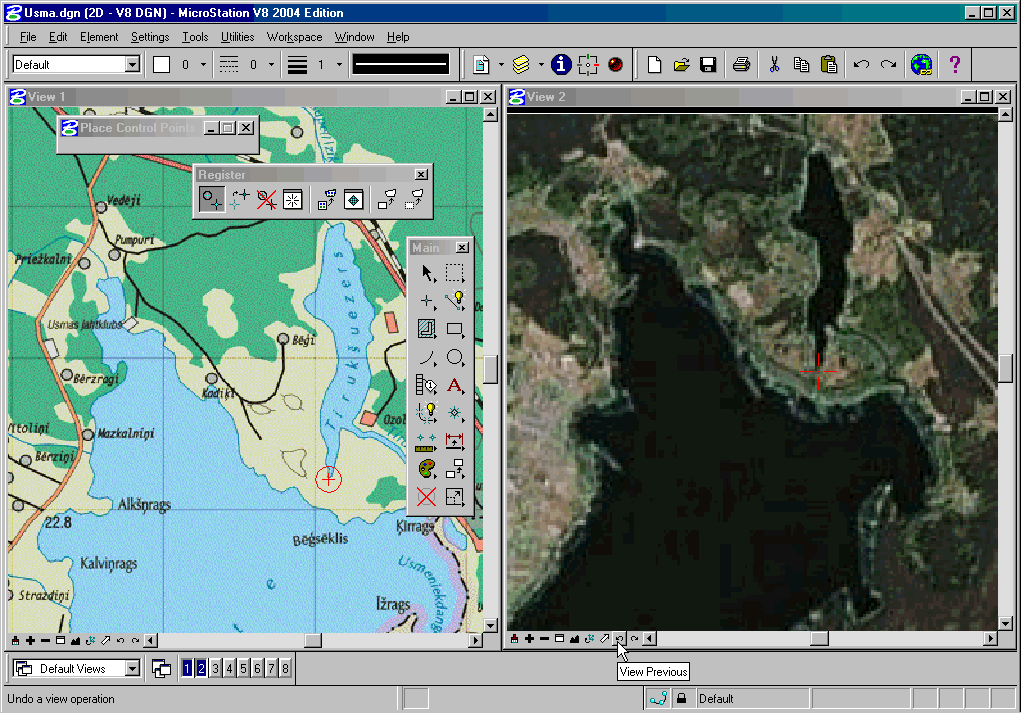Expand the dropdown arrow beside Level Manager icon
Viewport: 1021px width, 714px height.
pyautogui.click(x=540, y=64)
